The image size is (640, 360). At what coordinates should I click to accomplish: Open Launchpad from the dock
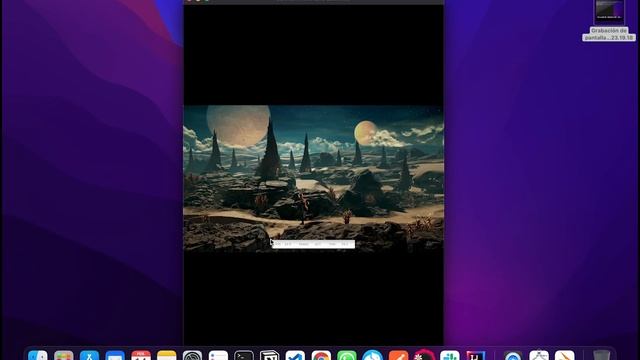point(64,355)
